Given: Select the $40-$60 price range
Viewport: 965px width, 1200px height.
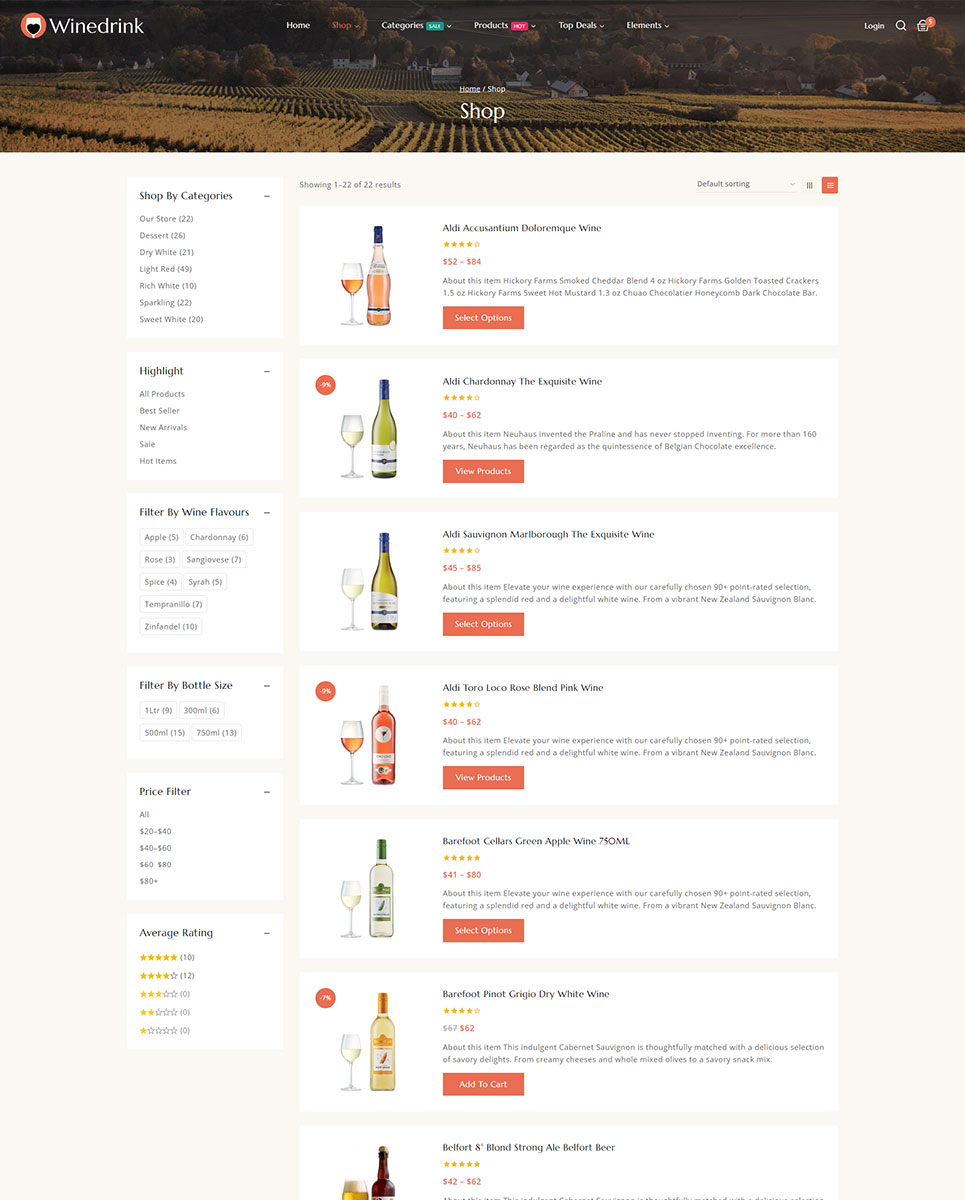Looking at the screenshot, I should (155, 848).
